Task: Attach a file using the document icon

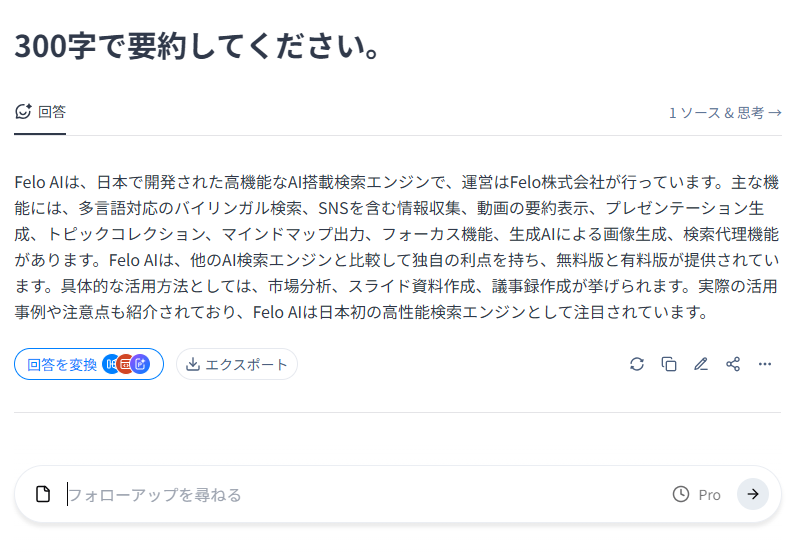Action: 43,494
